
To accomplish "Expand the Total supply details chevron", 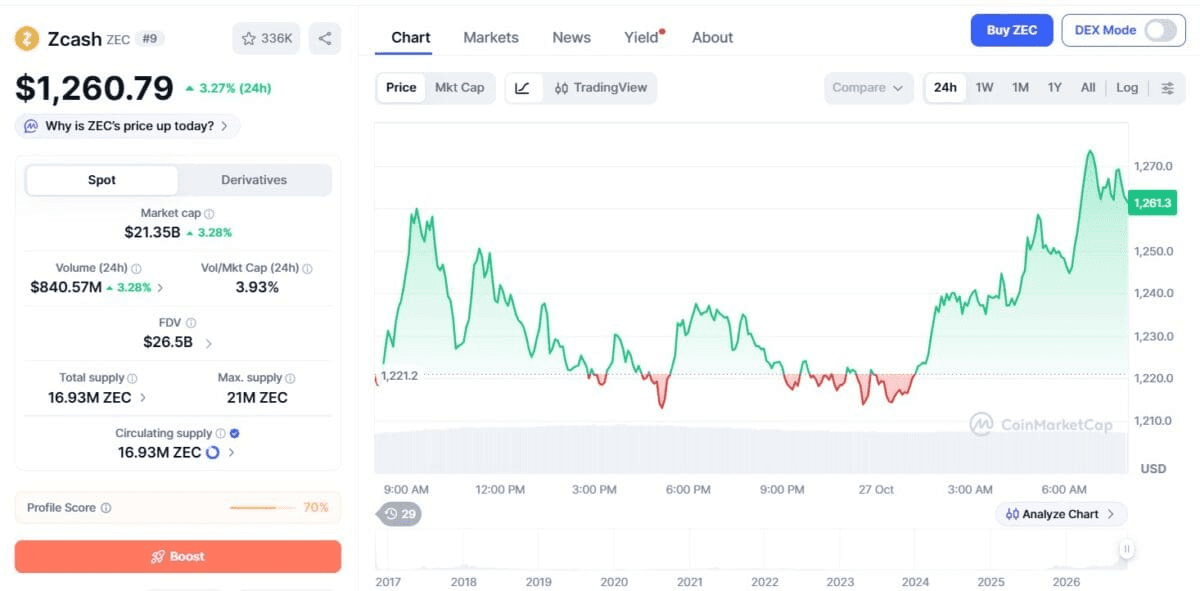I will click(143, 398).
